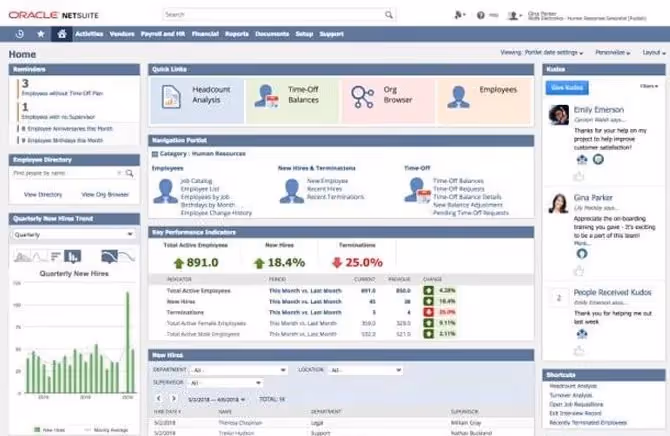Open the Documents menu

272,34
